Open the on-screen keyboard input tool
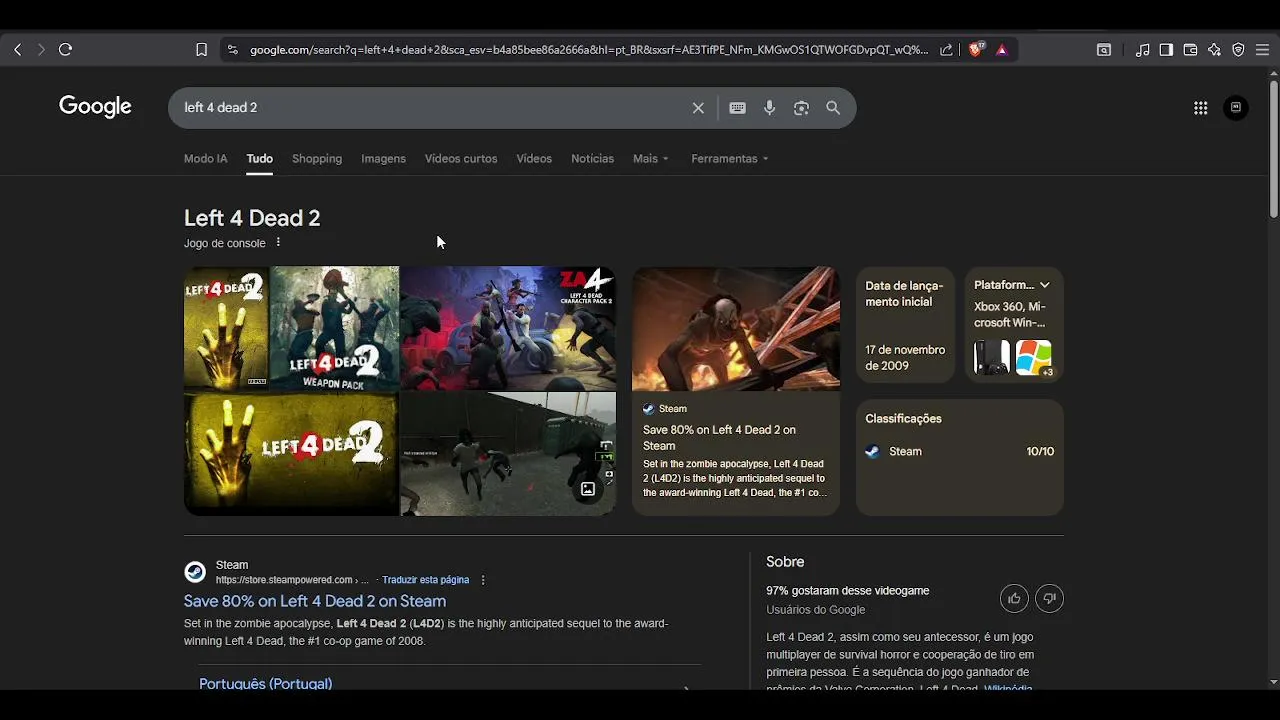Image resolution: width=1280 pixels, height=720 pixels. click(737, 108)
